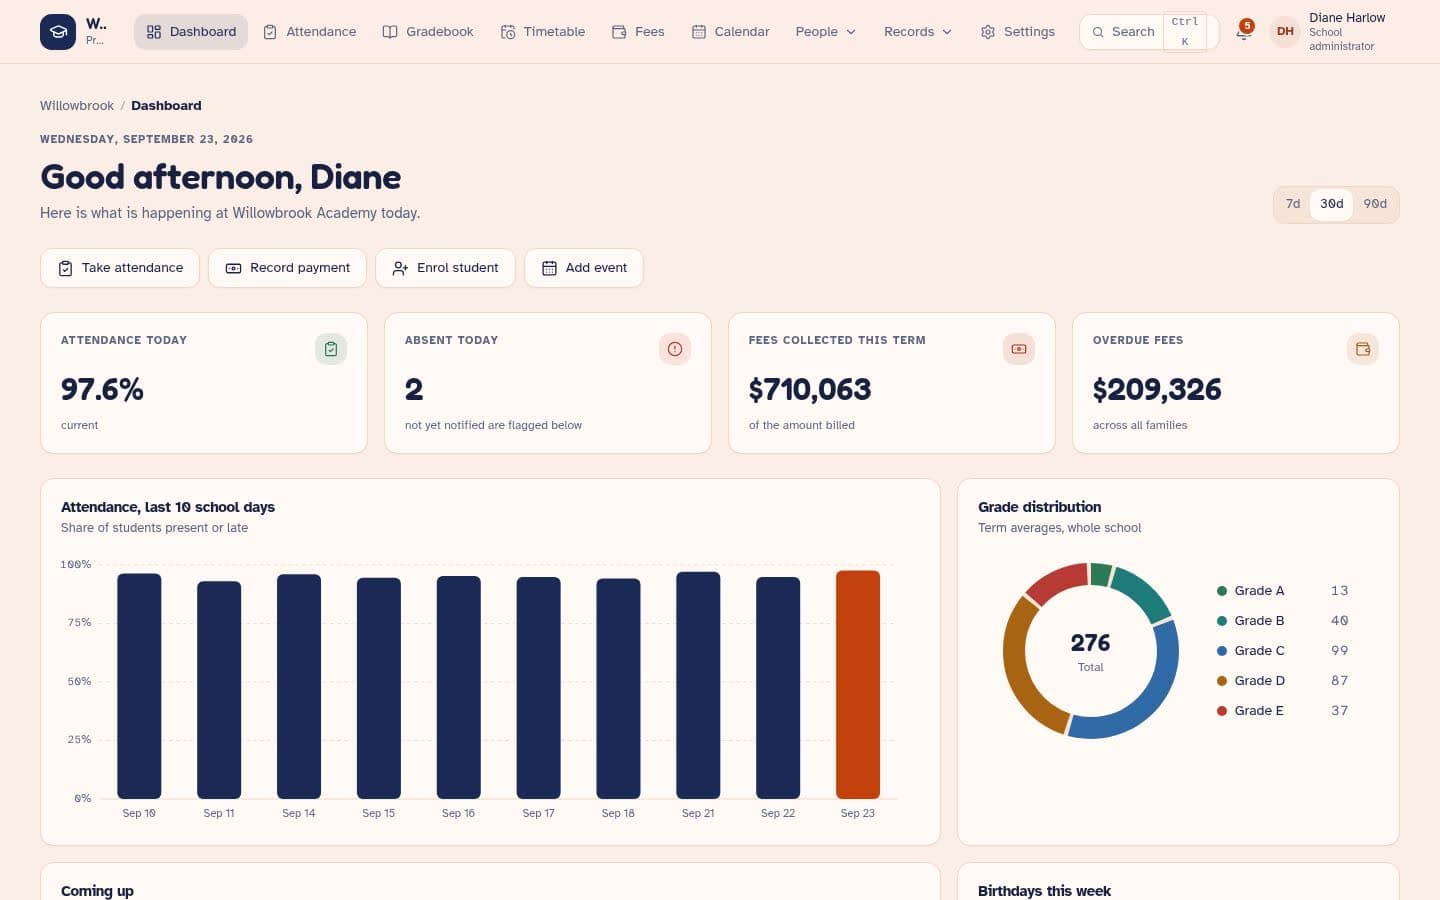1440x900 pixels.
Task: Select the 7d time range
Action: pos(1293,204)
